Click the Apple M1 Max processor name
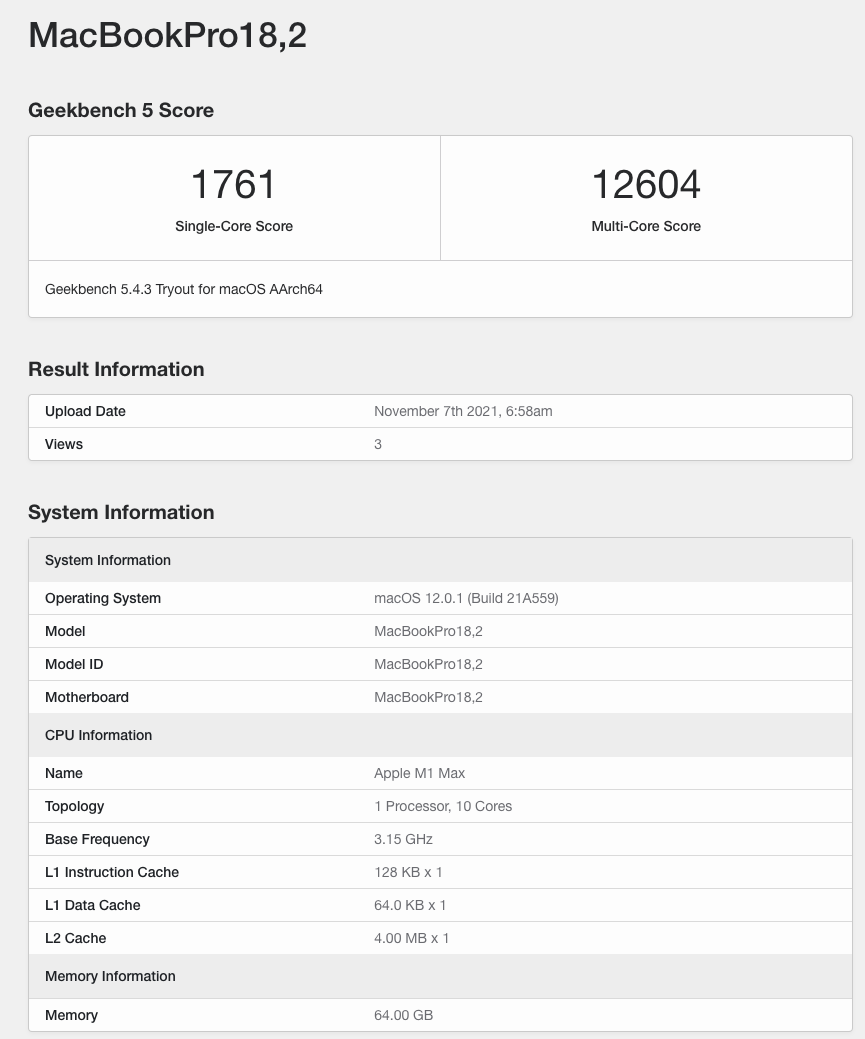The image size is (865, 1039). point(419,773)
